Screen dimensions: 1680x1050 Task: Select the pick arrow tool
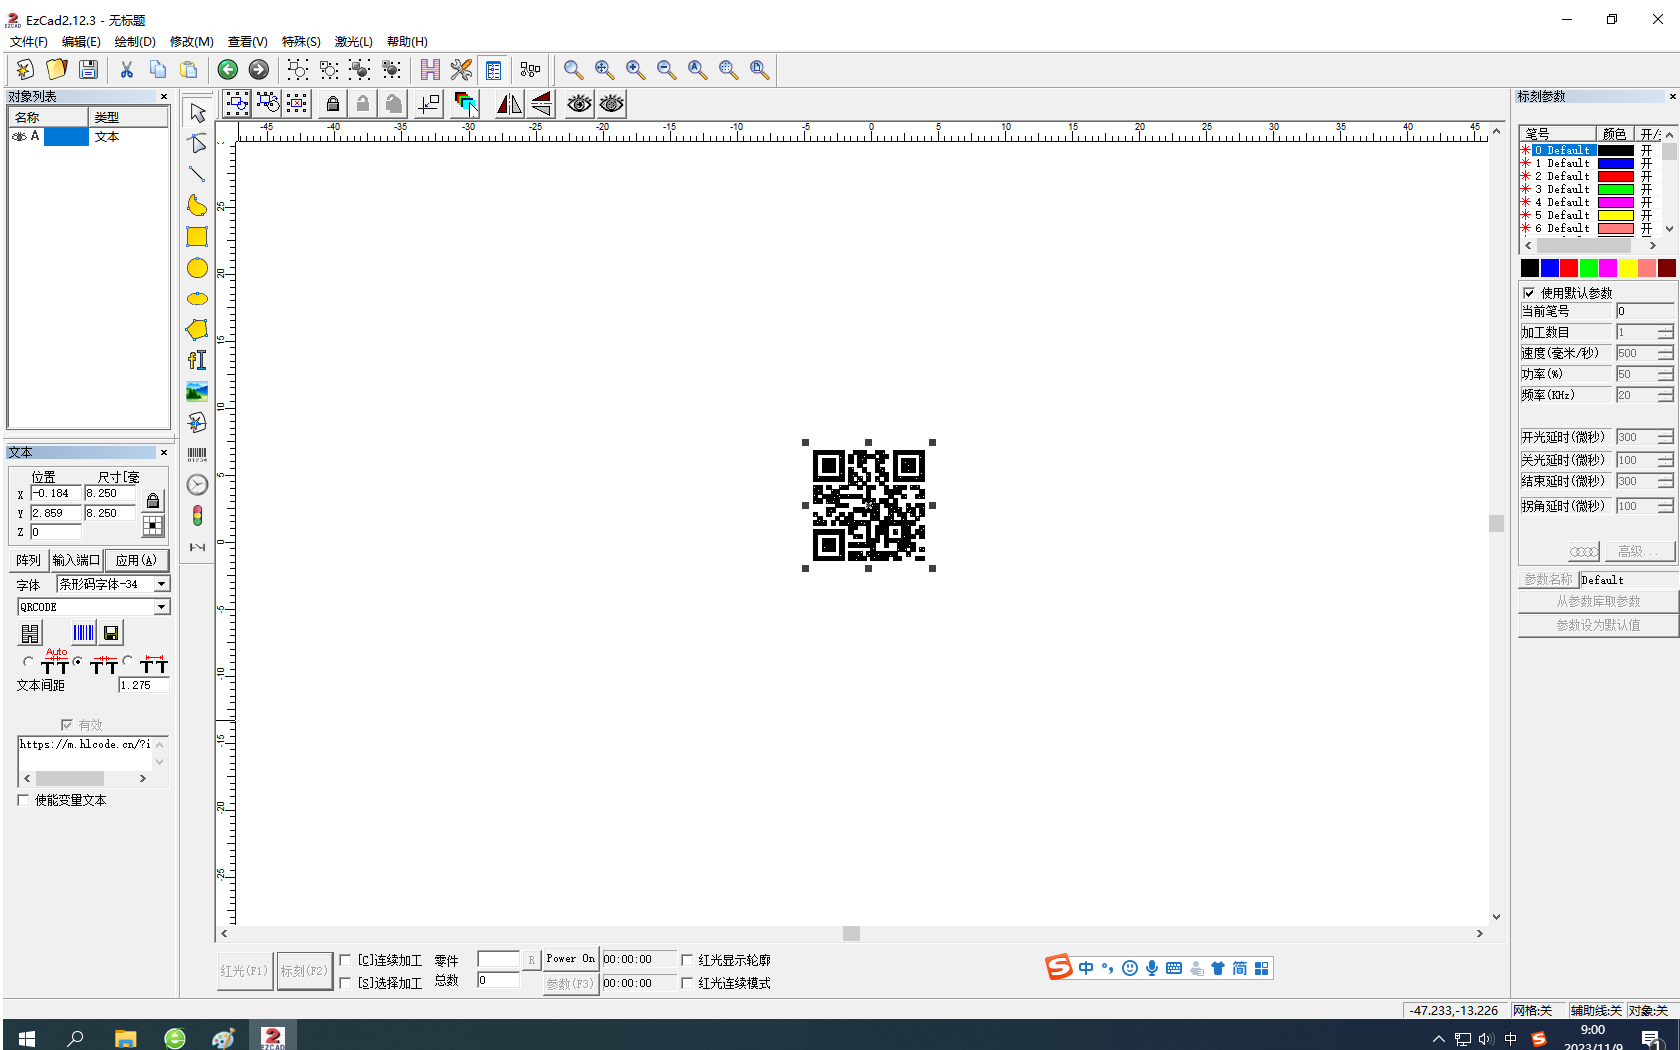tap(197, 113)
